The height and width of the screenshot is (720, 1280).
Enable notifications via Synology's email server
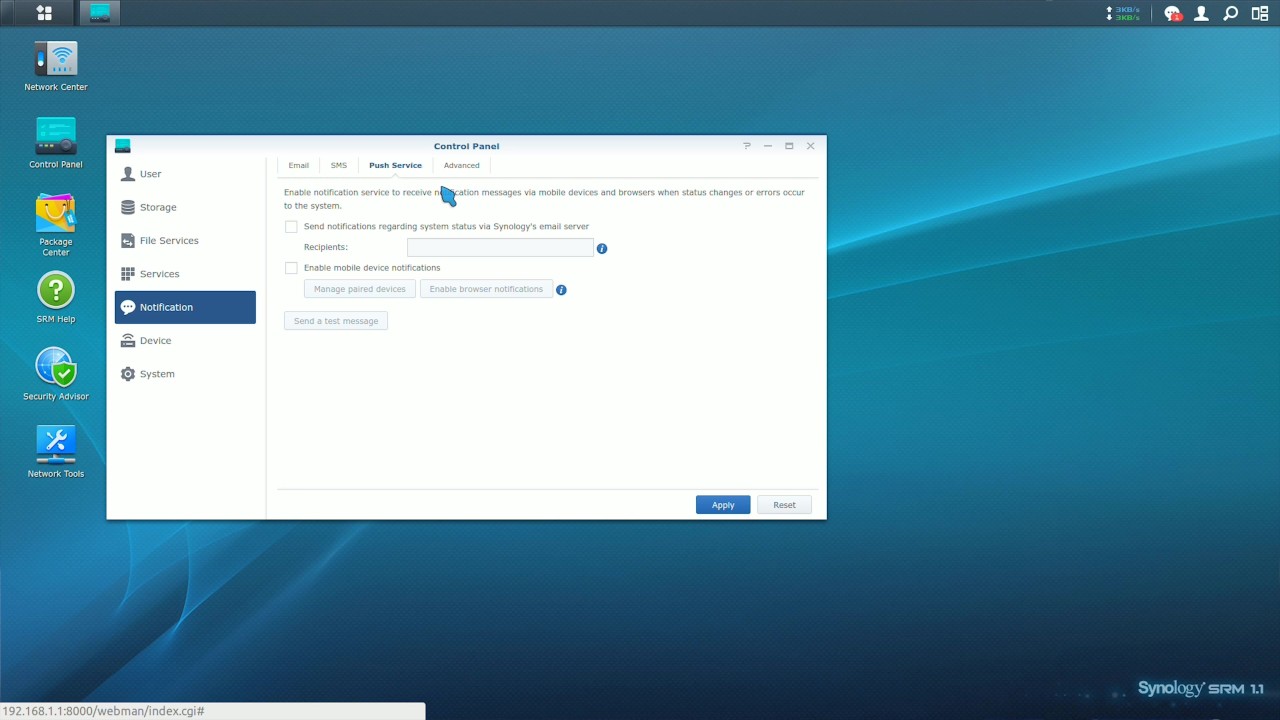[x=291, y=227]
